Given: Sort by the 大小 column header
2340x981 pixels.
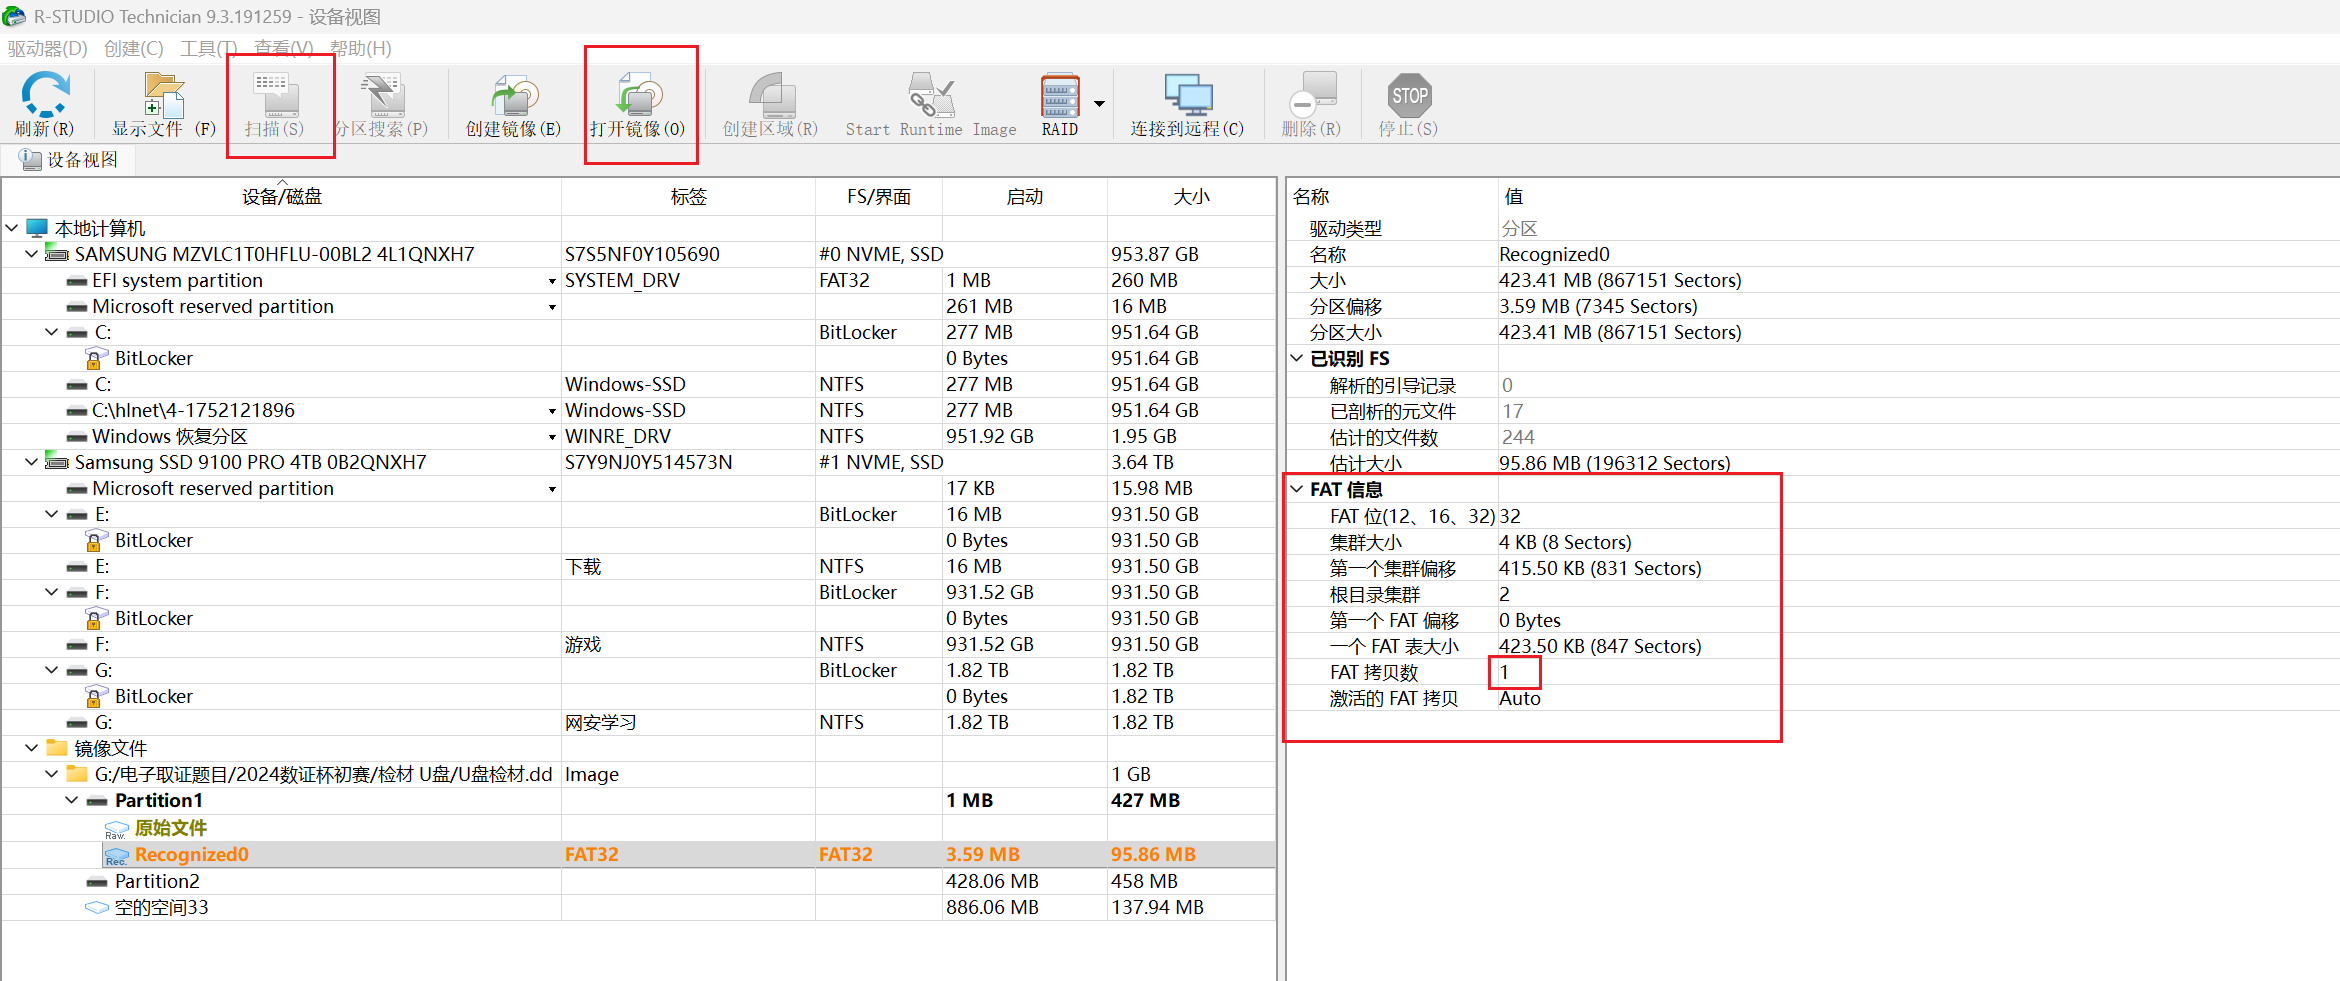Looking at the screenshot, I should point(1191,197).
